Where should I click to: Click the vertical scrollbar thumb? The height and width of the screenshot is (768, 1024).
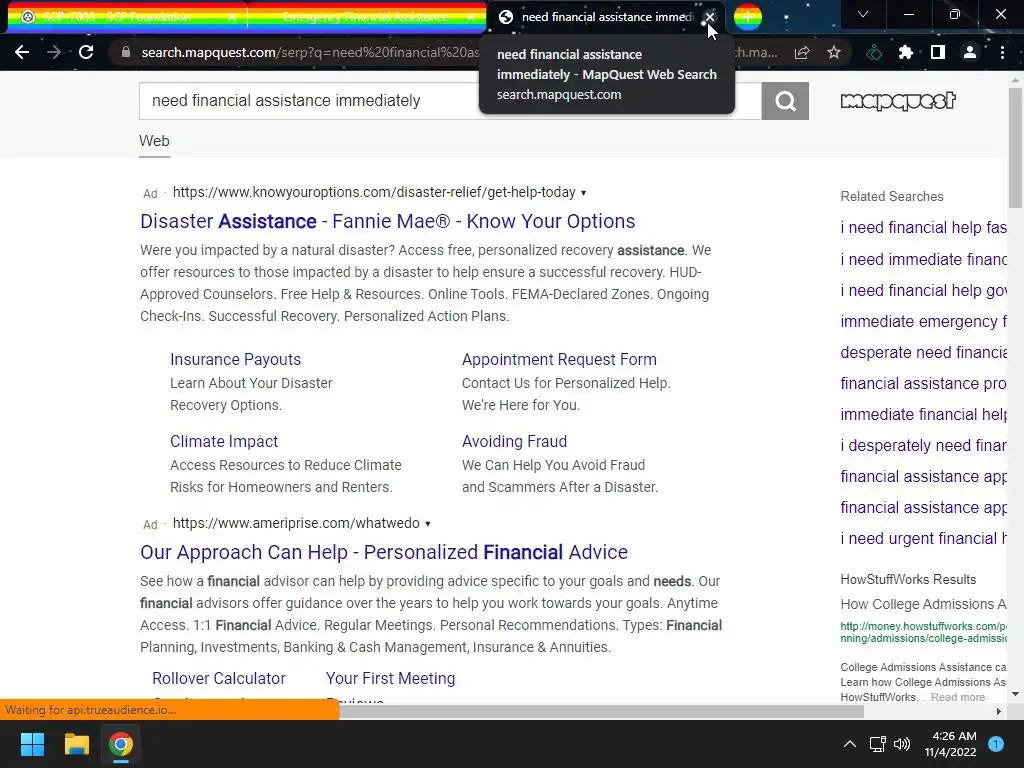1015,148
